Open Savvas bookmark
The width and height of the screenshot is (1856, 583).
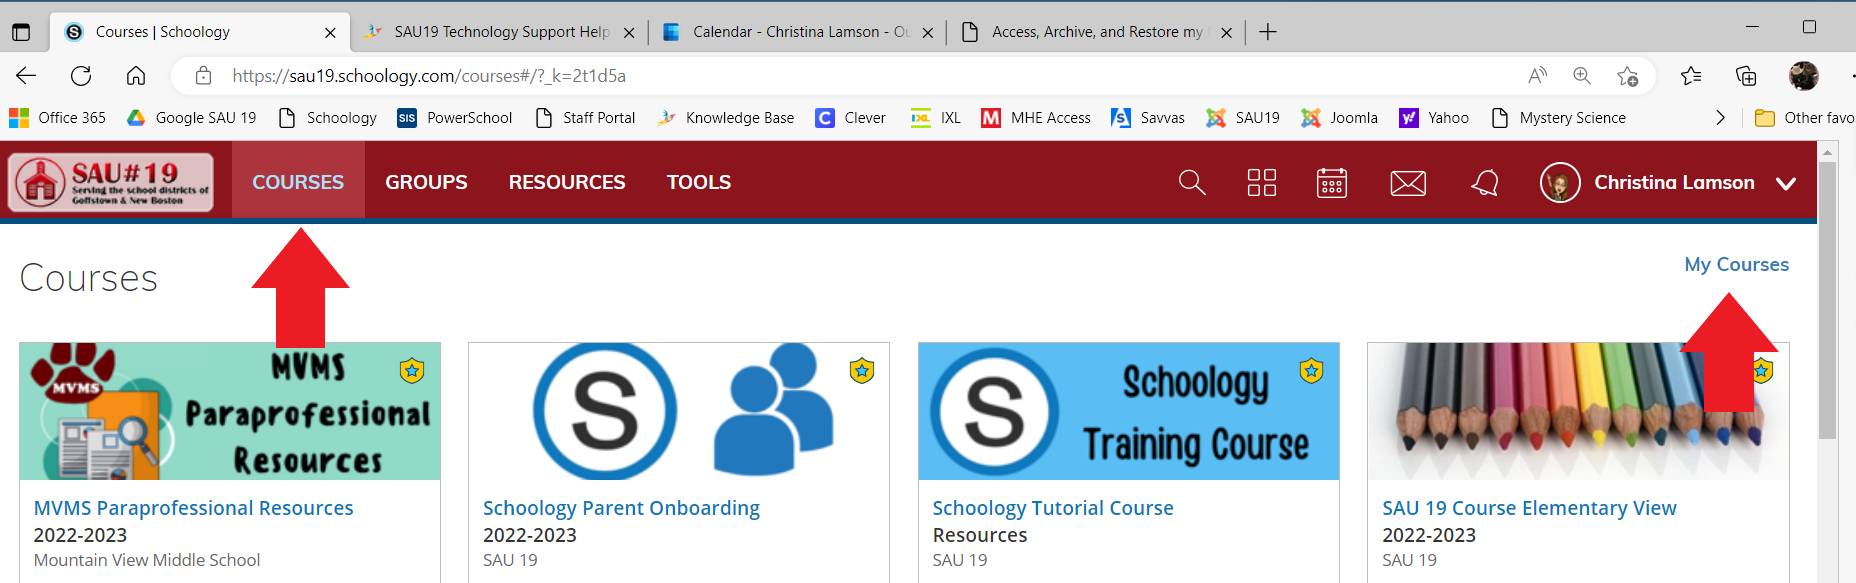click(x=1147, y=118)
